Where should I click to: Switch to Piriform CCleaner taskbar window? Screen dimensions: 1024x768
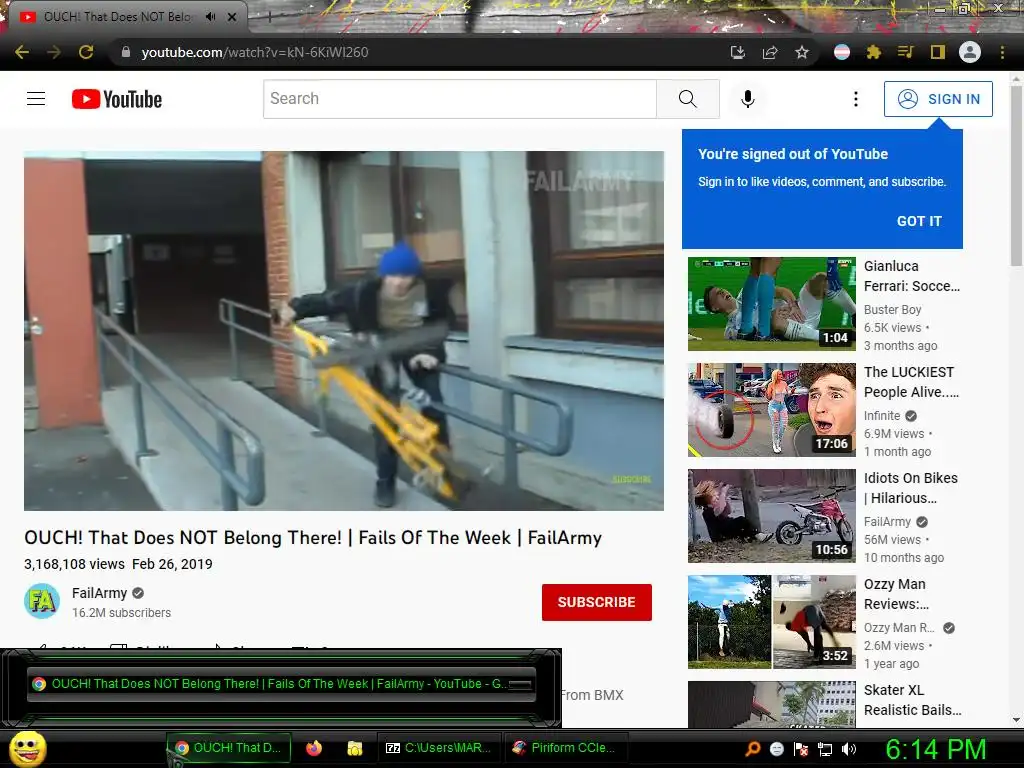[x=565, y=748]
